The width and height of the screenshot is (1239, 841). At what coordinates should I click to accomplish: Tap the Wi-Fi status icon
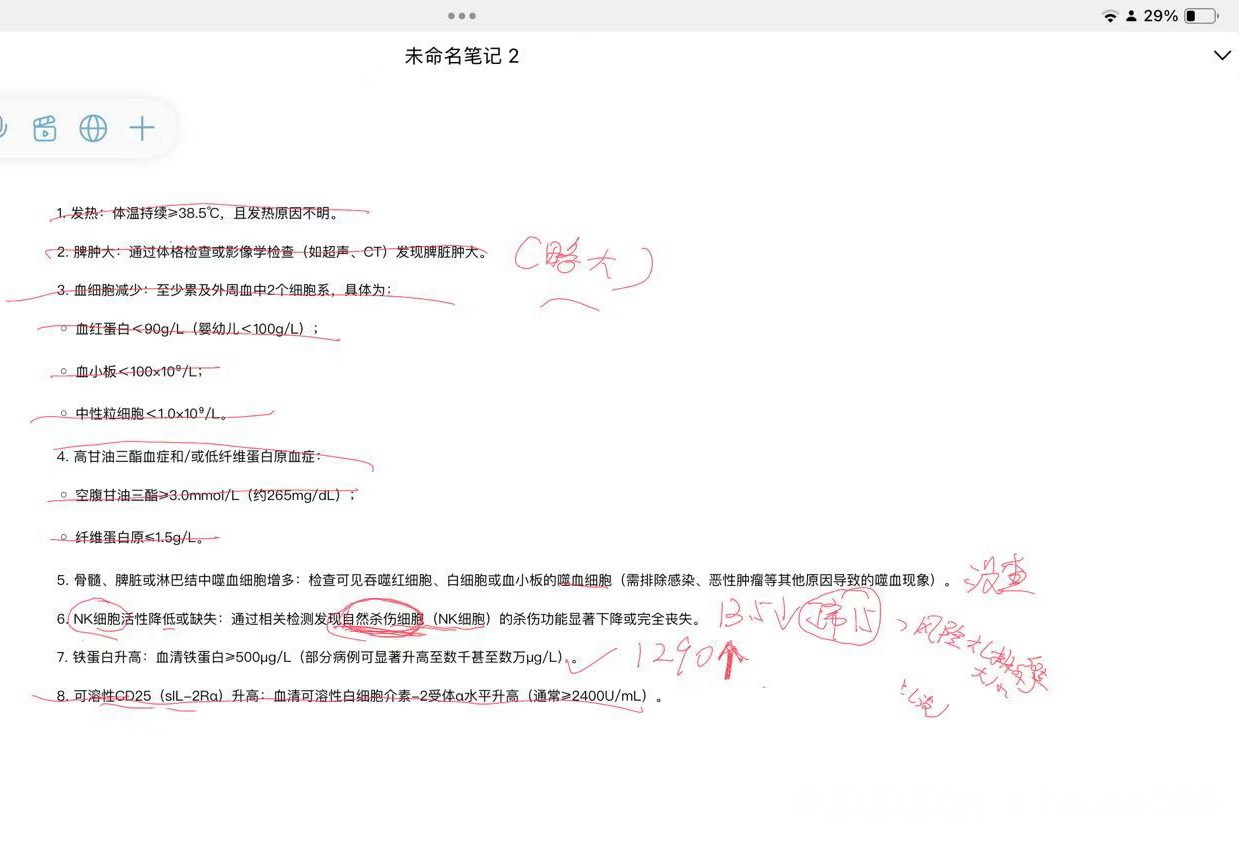tap(1110, 16)
